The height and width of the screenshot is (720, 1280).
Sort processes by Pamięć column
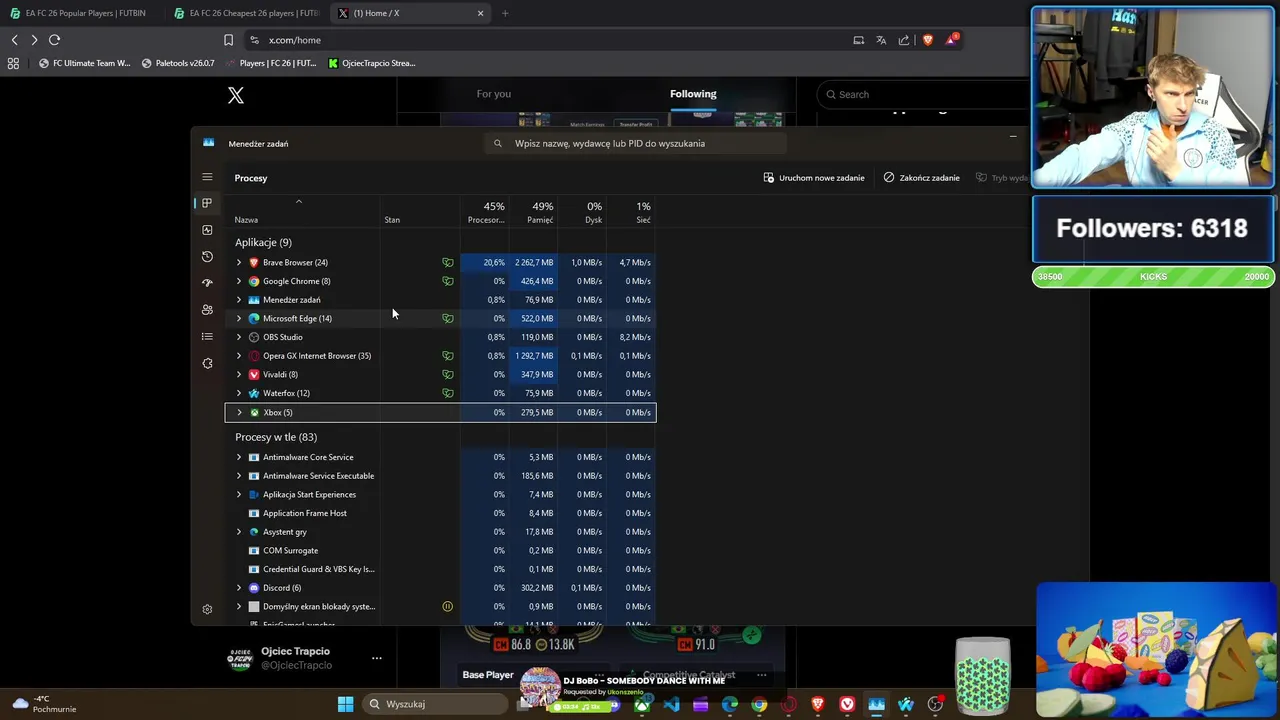[x=535, y=212]
